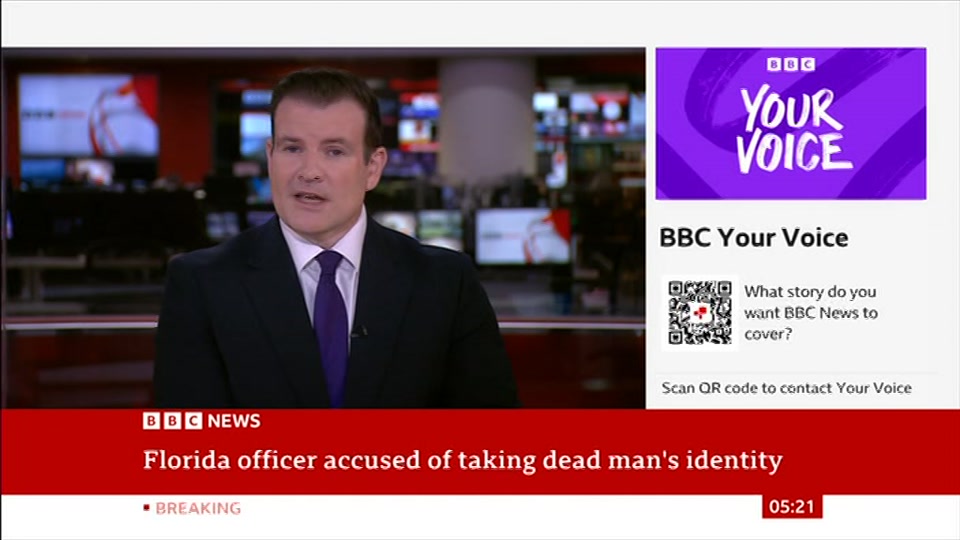960x540 pixels.
Task: Click the 05:21 clock display
Action: click(792, 506)
